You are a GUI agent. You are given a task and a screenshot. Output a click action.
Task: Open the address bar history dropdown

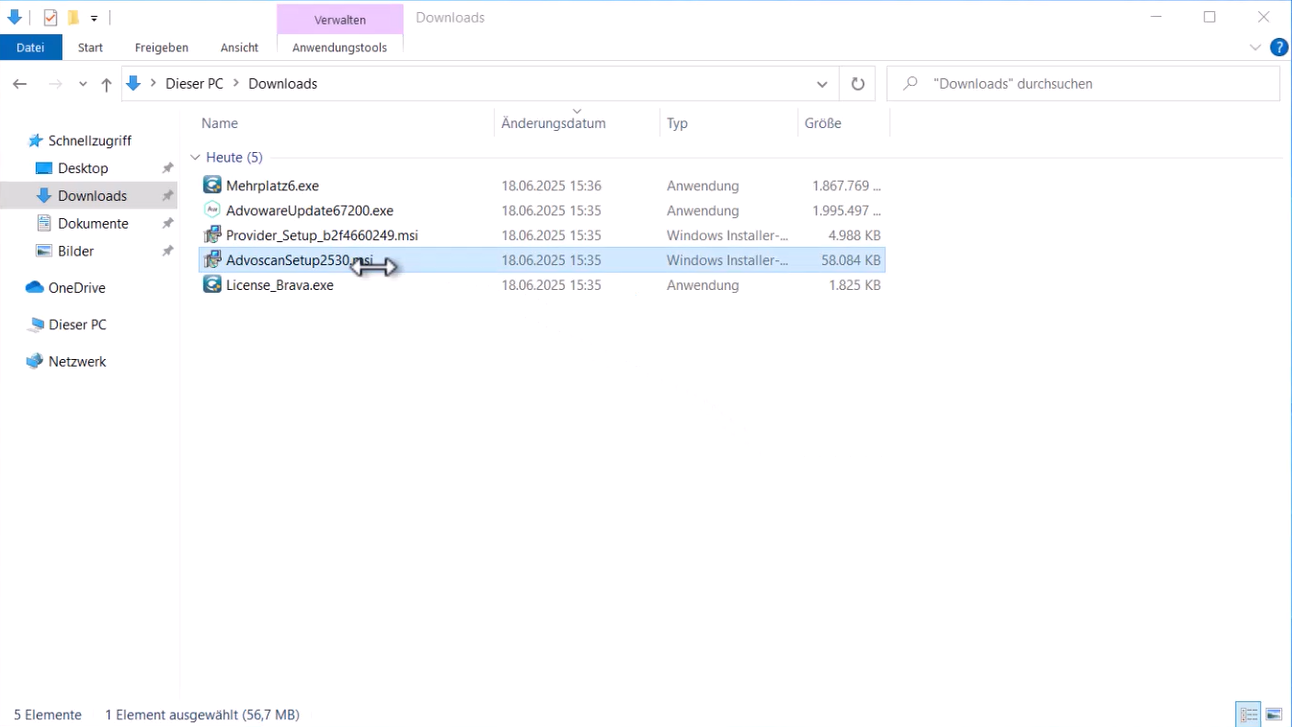coord(822,84)
